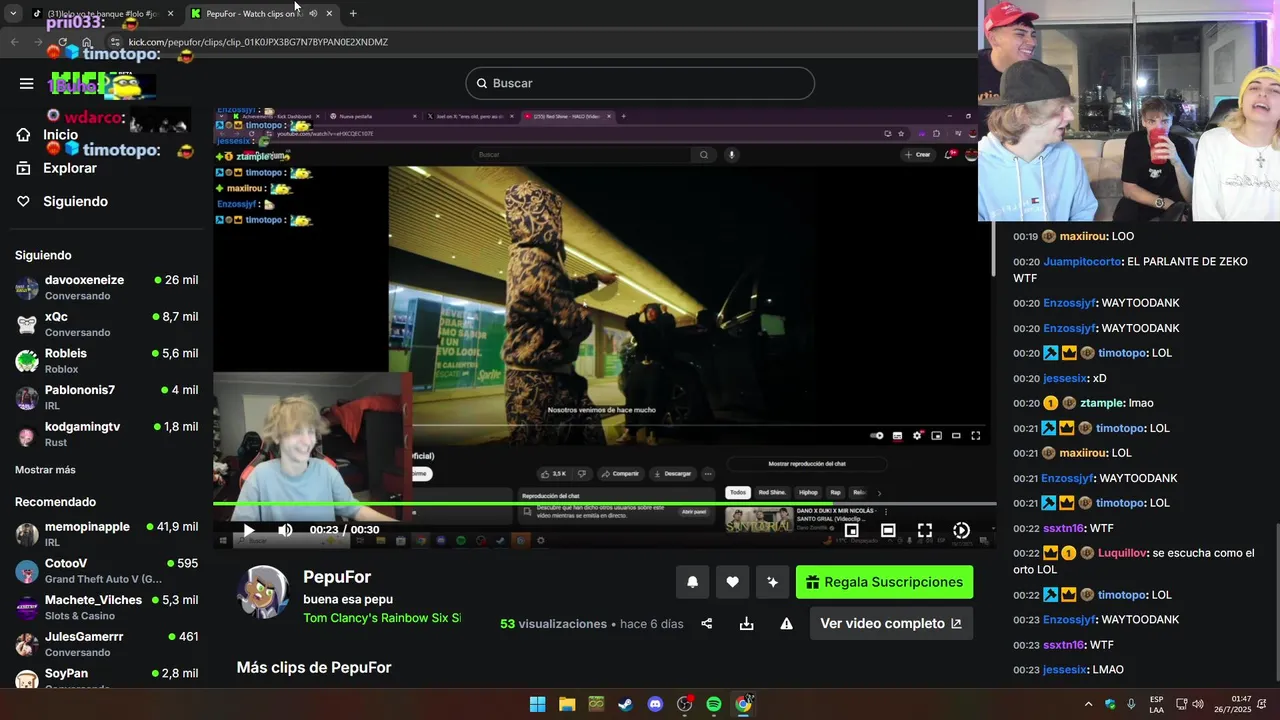Screen dimensions: 1280x720
Task: Click Ver video completo button
Action: [x=891, y=623]
